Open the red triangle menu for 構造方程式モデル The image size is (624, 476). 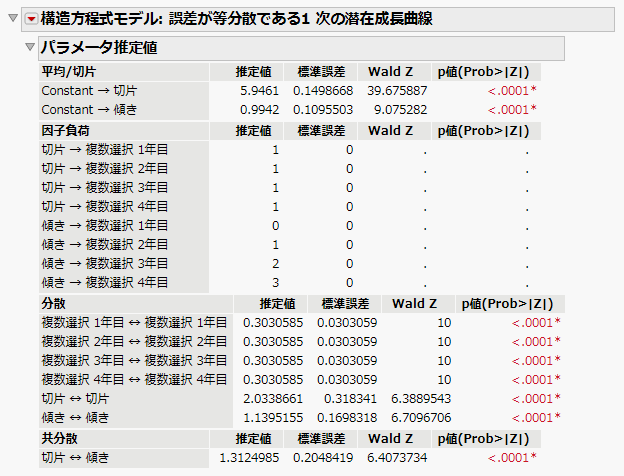[x=31, y=19]
